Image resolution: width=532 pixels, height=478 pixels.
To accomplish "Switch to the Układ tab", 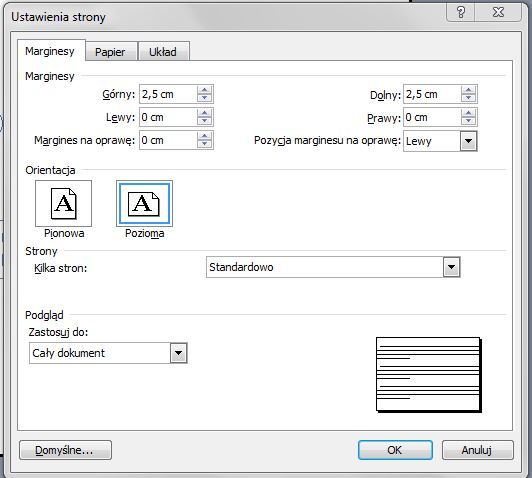I will (163, 52).
